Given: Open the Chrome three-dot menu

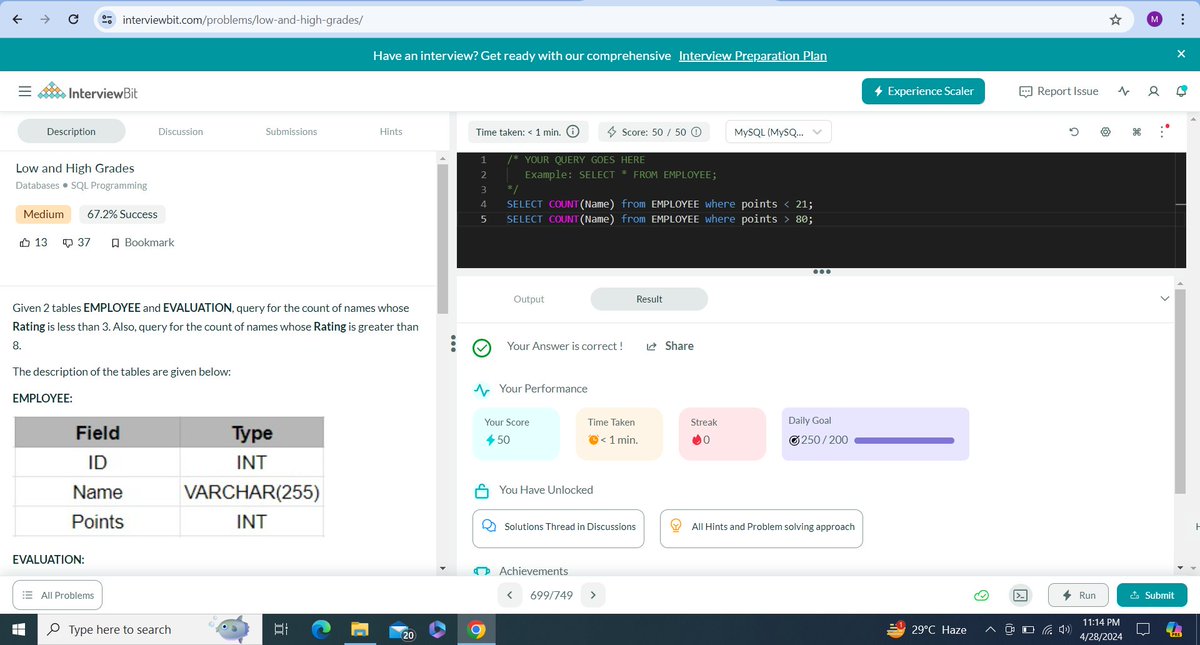Looking at the screenshot, I should [x=1181, y=19].
